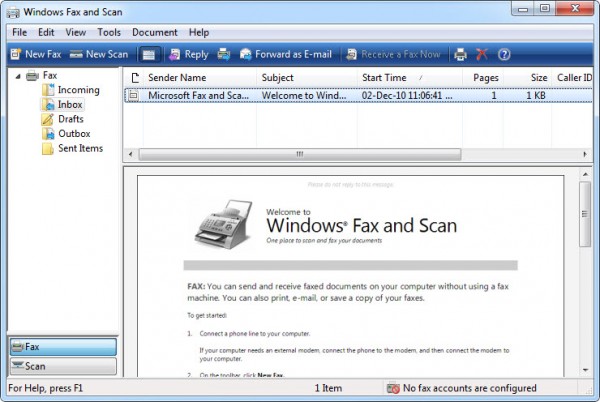The width and height of the screenshot is (600, 402).
Task: Click 'For Help, press F1' status text
Action: coord(45,388)
